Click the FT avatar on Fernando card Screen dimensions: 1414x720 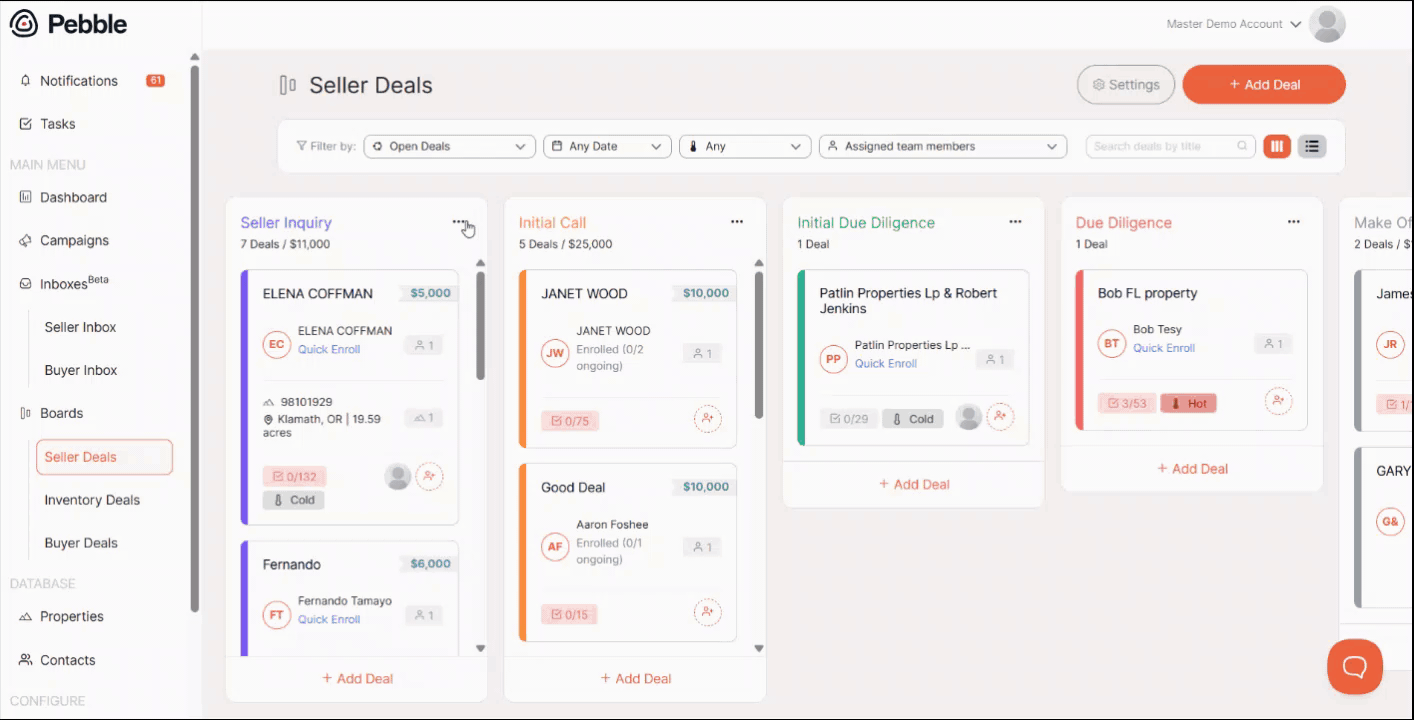pos(276,614)
